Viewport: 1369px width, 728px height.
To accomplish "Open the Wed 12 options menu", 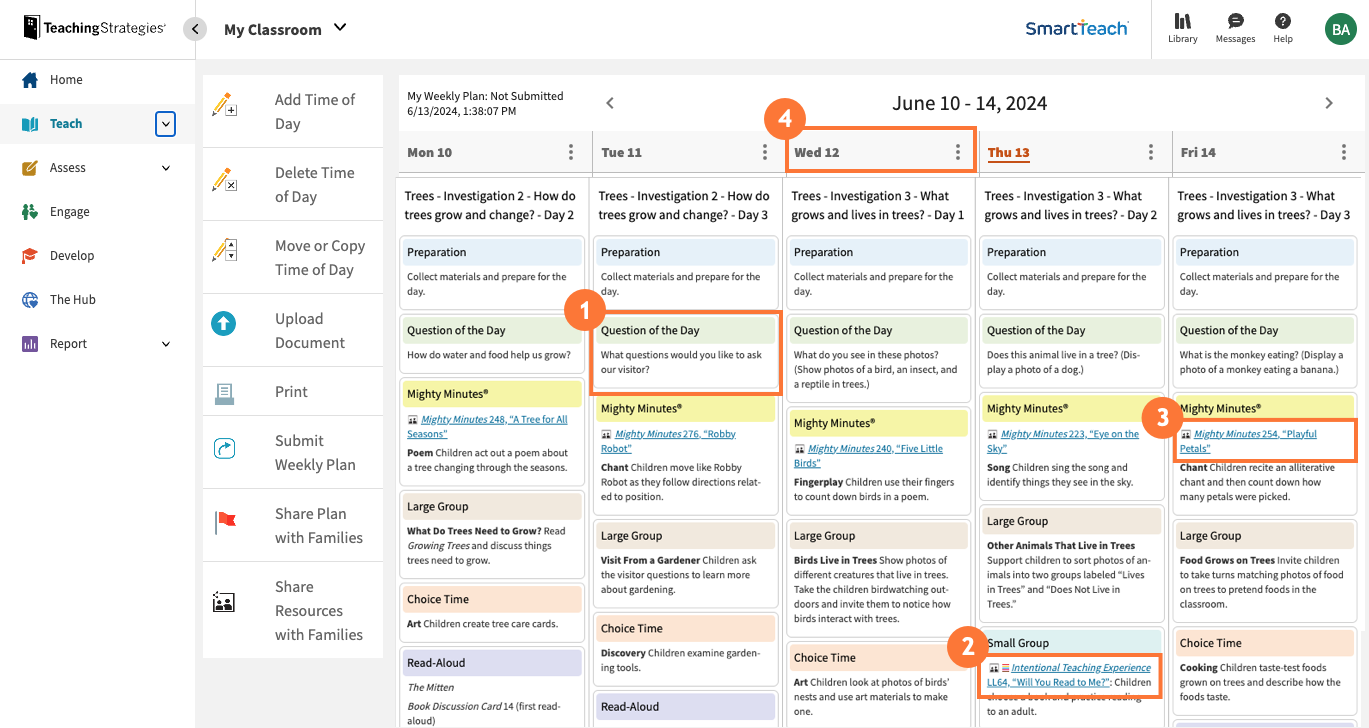I will (x=958, y=151).
